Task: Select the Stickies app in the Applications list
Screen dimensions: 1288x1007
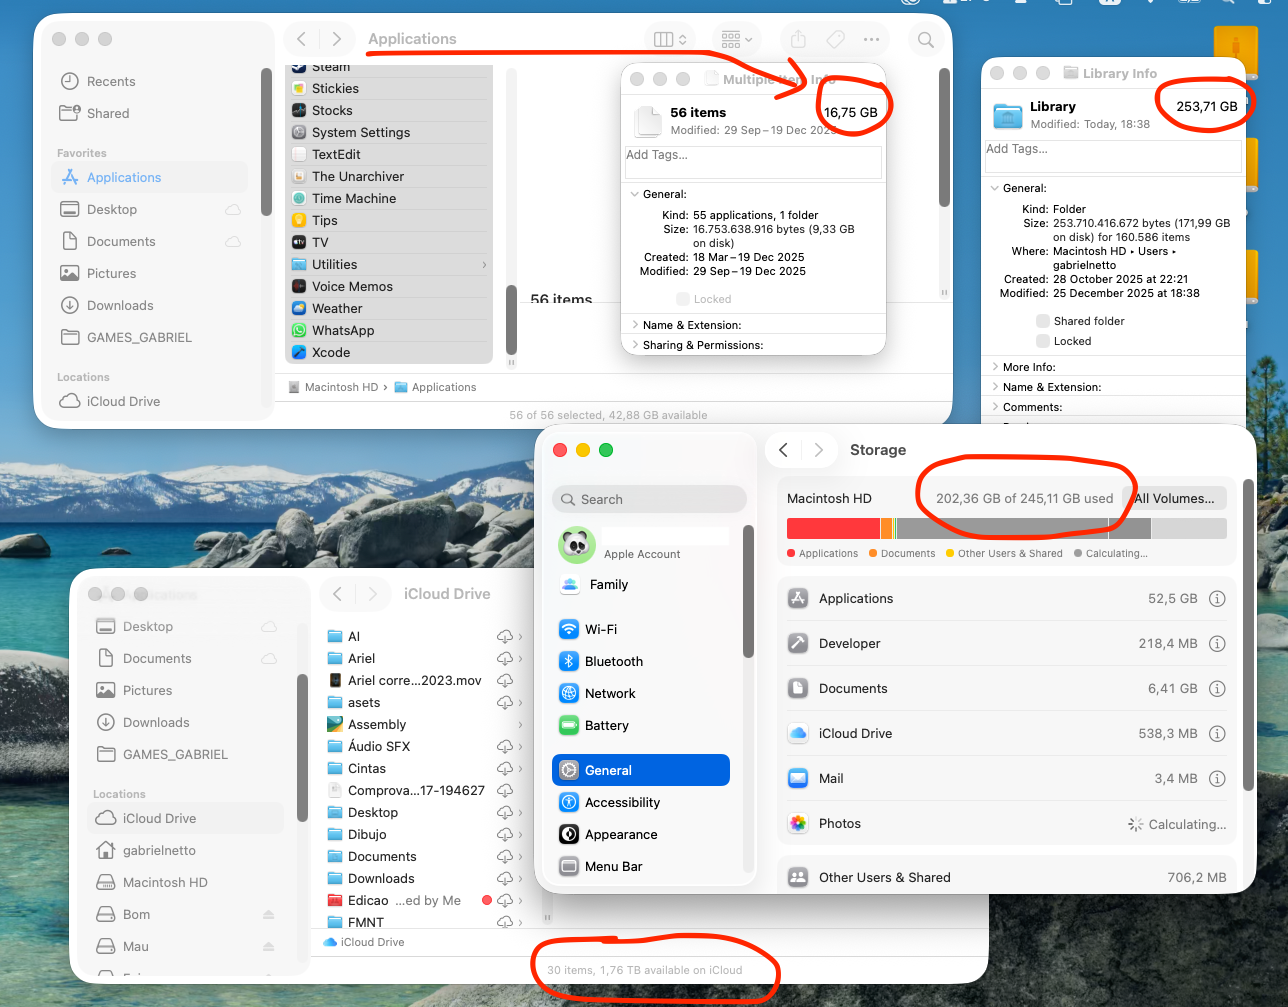Action: tap(390, 88)
